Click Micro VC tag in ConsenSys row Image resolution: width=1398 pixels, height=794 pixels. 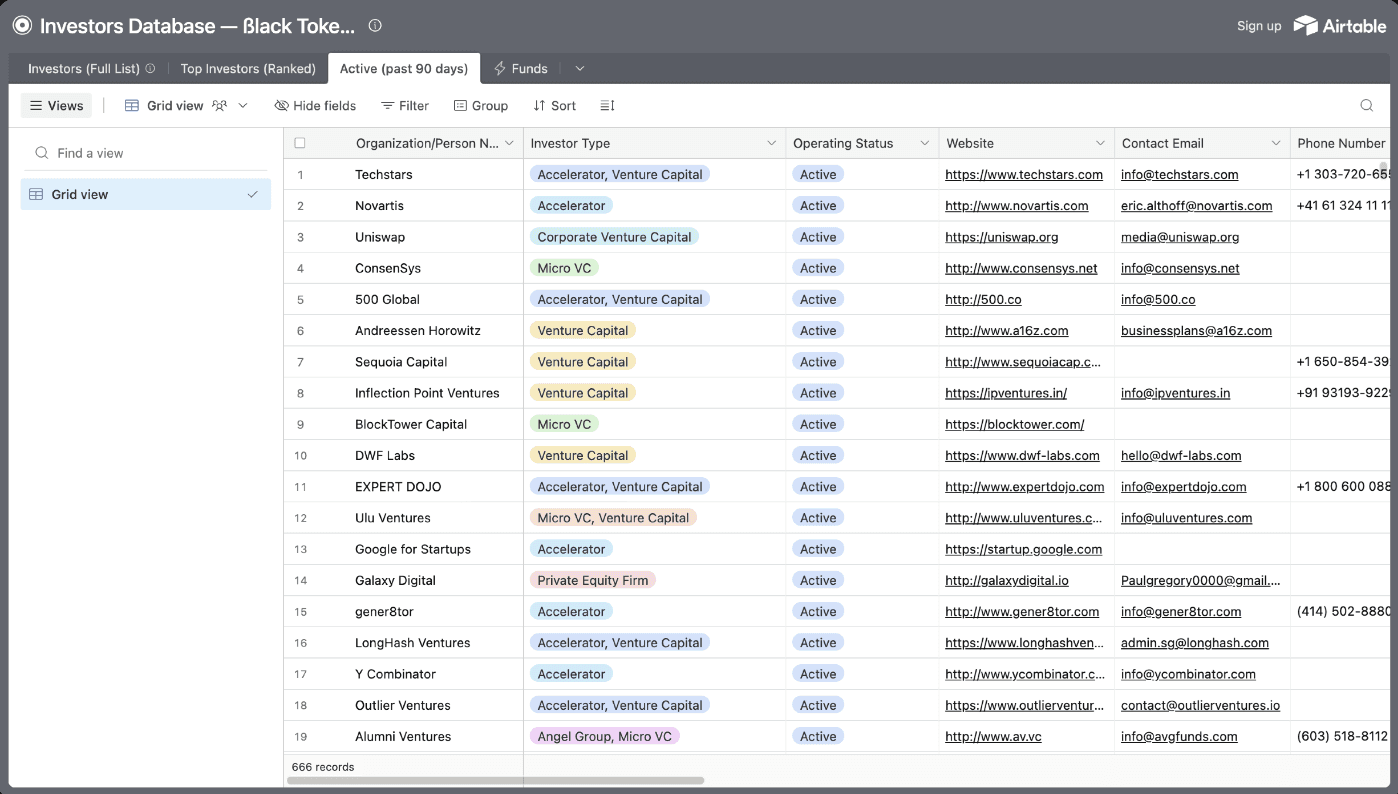click(564, 268)
